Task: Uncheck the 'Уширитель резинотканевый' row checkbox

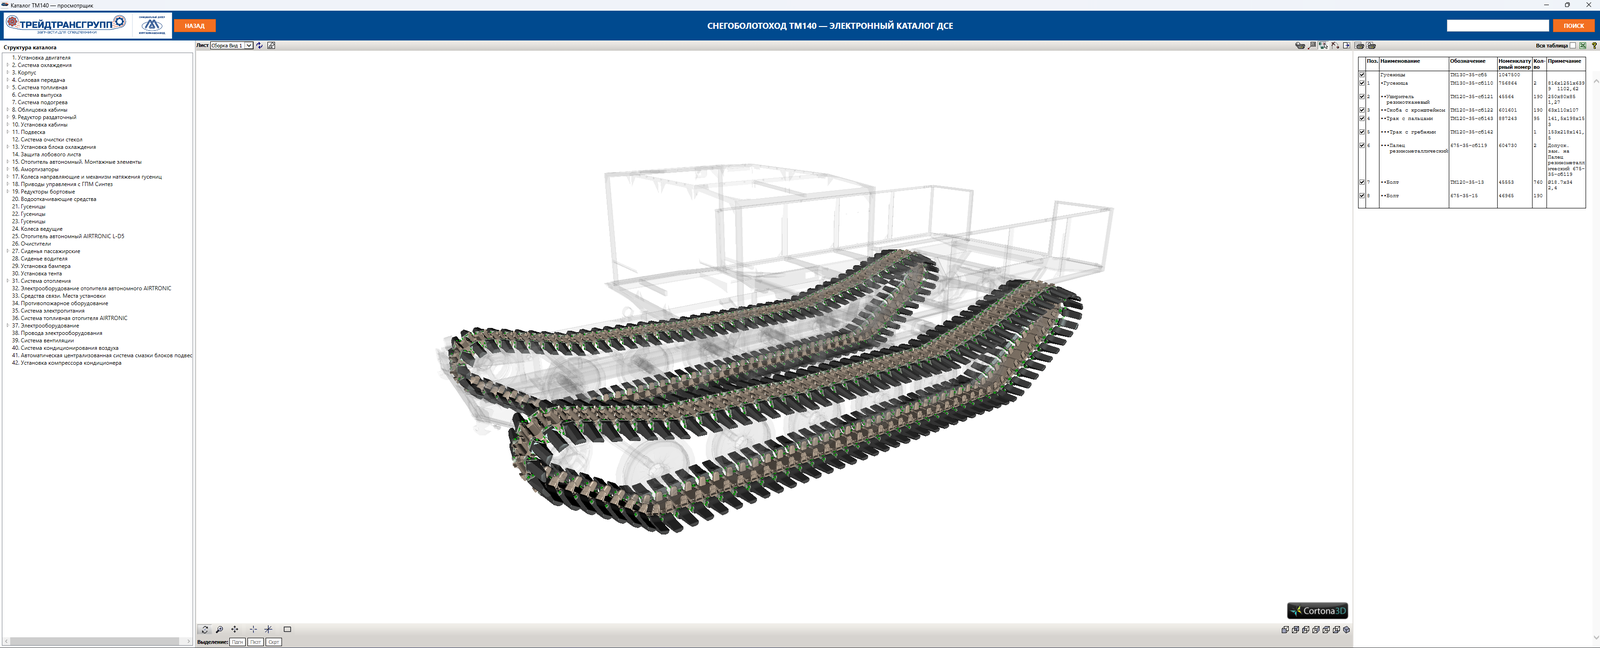Action: click(1362, 97)
